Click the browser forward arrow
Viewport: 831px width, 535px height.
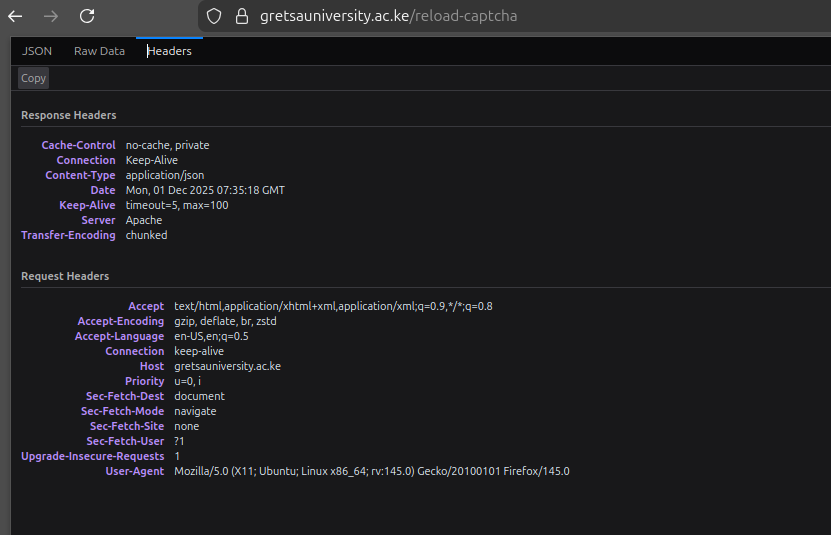click(51, 16)
